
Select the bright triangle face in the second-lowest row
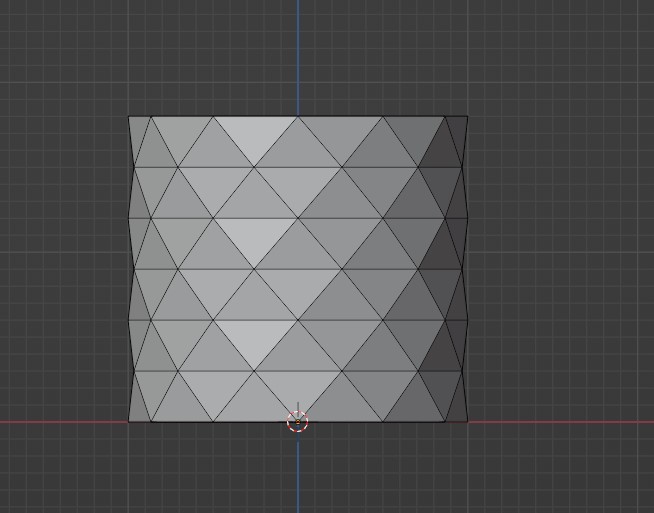tap(255, 335)
